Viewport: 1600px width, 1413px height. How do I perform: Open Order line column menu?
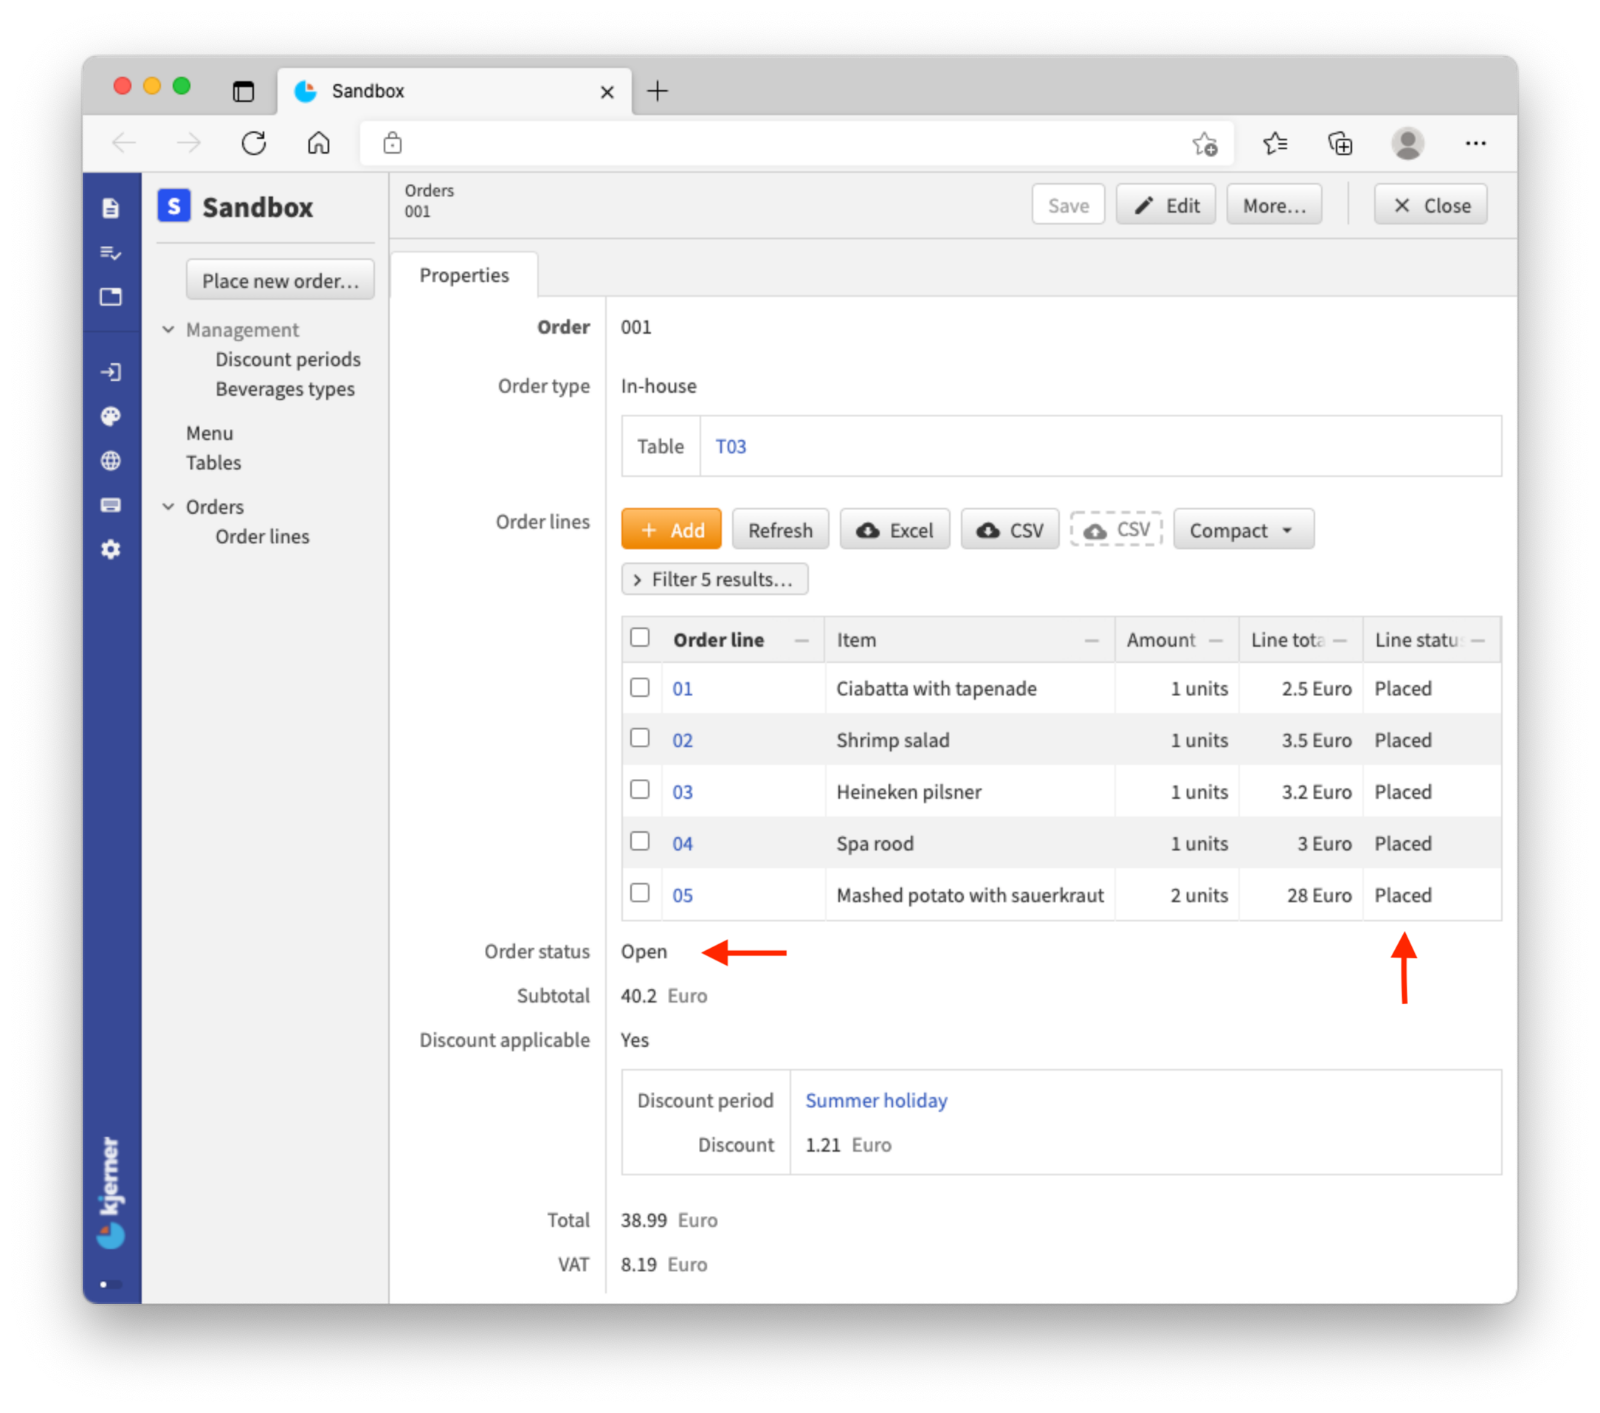point(801,640)
